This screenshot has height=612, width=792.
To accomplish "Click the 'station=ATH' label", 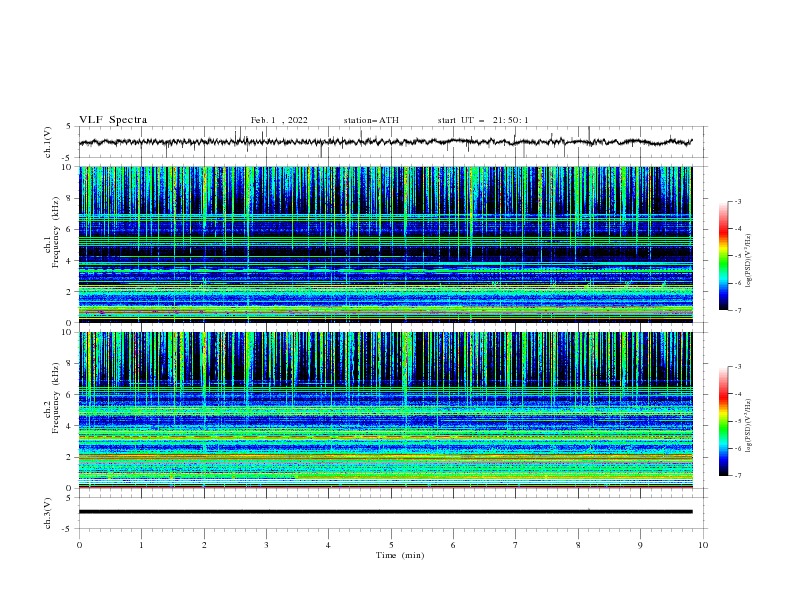I will [x=371, y=120].
